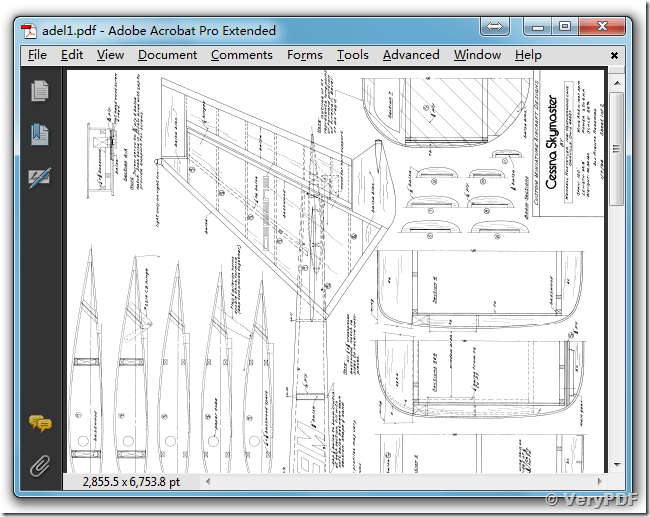The image size is (650, 517).
Task: Click the horizontal scrollbar right arrow
Action: click(x=599, y=481)
